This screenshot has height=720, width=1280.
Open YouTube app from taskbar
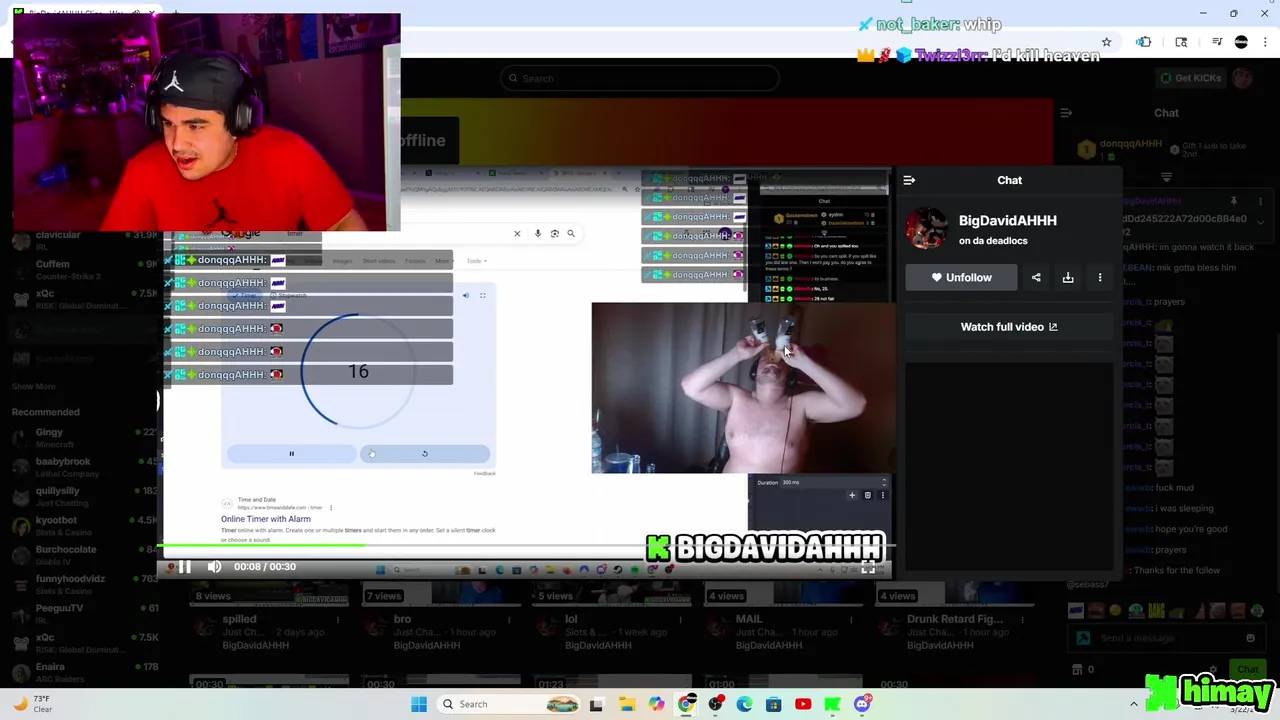tap(803, 704)
